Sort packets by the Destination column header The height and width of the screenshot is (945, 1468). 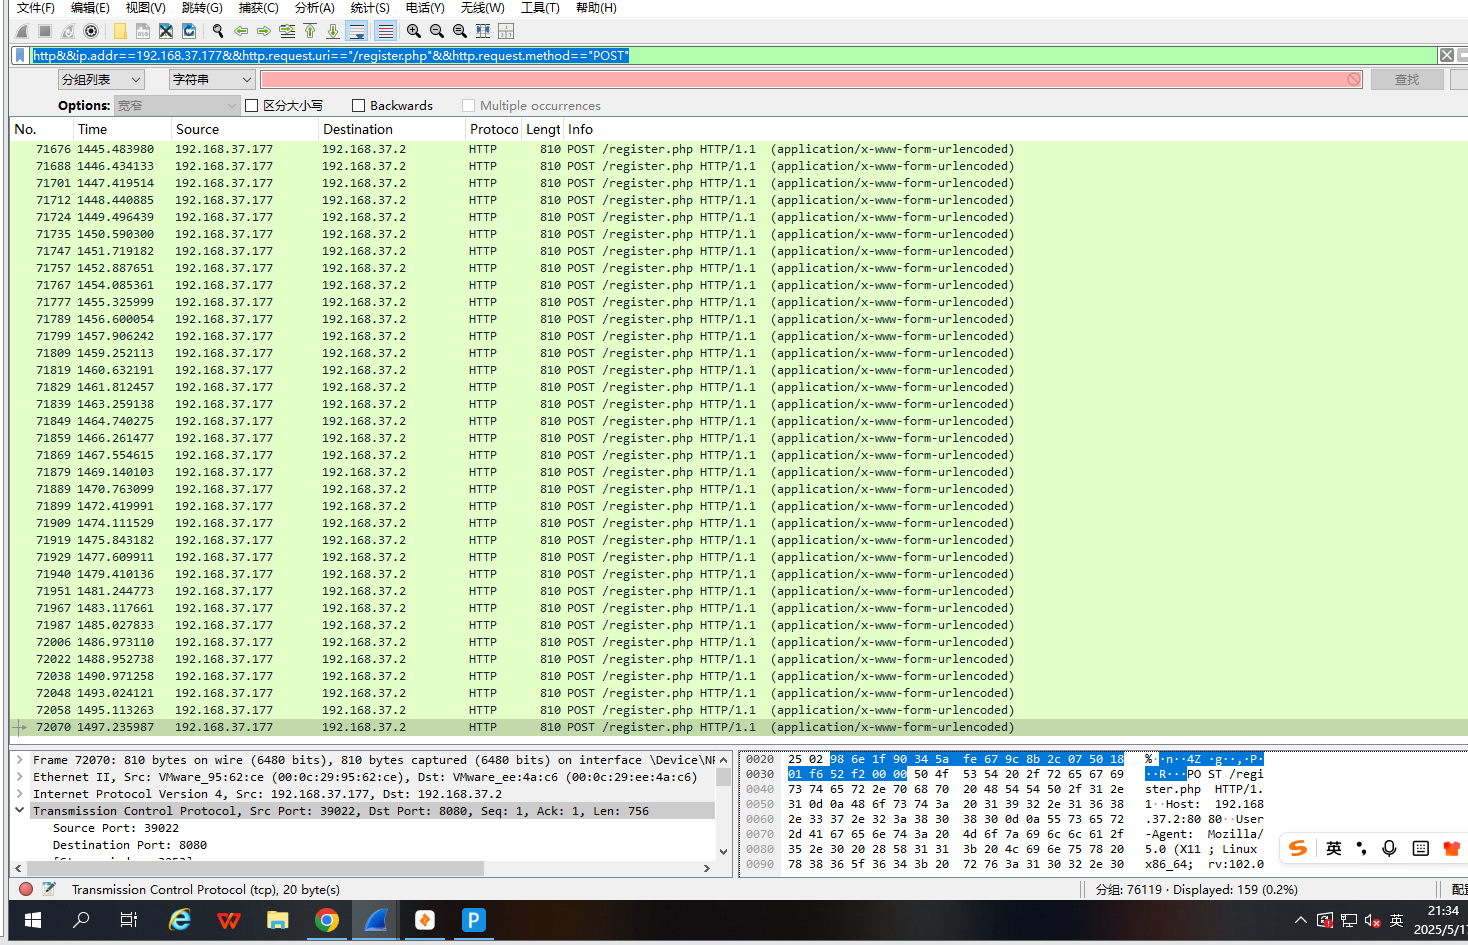pyautogui.click(x=392, y=129)
